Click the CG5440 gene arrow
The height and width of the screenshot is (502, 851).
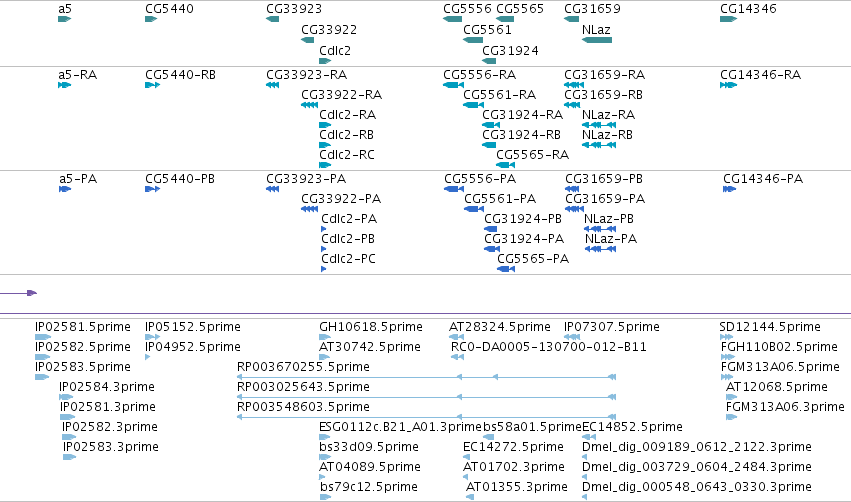click(151, 19)
